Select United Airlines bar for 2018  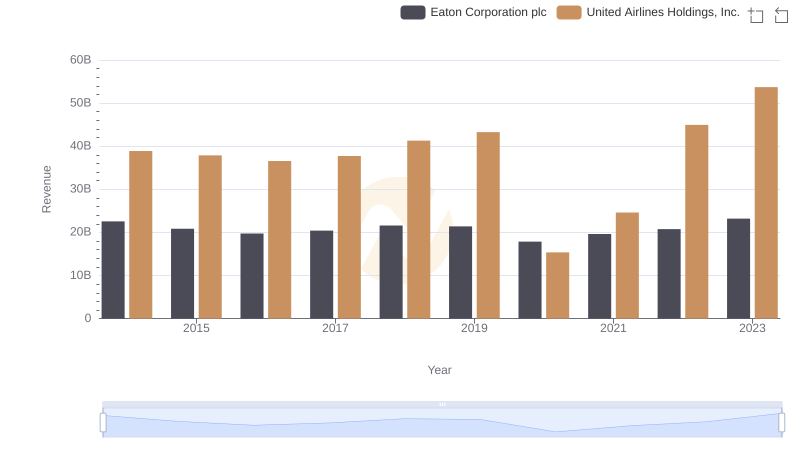419,229
